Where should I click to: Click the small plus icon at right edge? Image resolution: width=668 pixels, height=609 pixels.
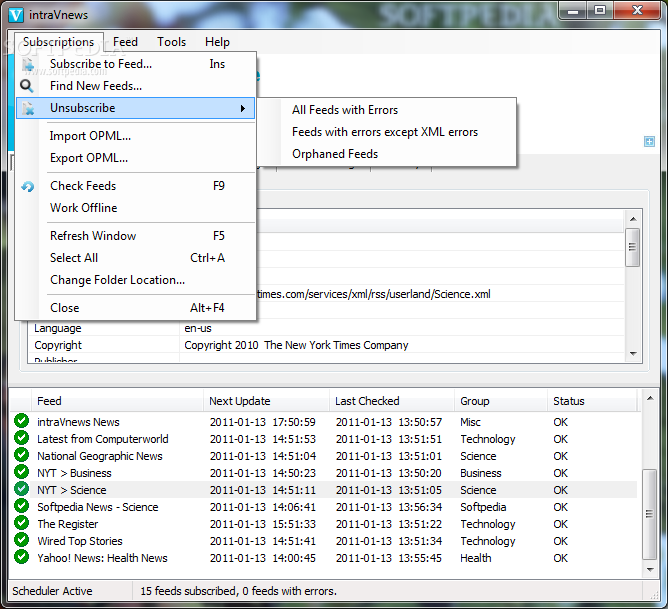[x=649, y=141]
